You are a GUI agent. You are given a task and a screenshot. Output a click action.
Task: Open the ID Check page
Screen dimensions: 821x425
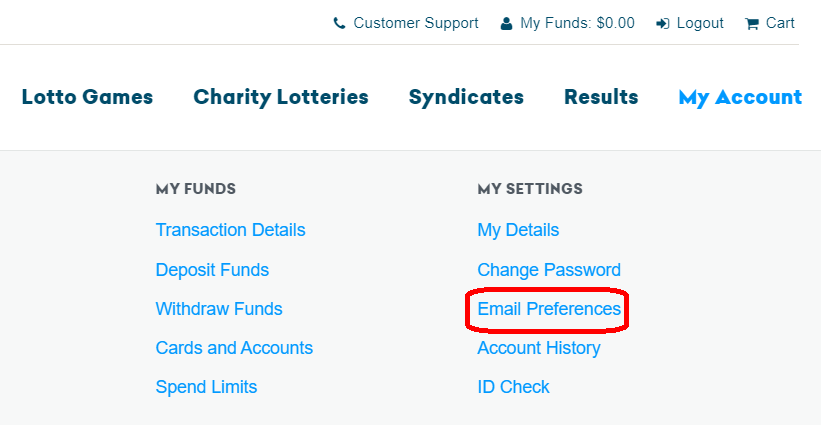click(513, 387)
